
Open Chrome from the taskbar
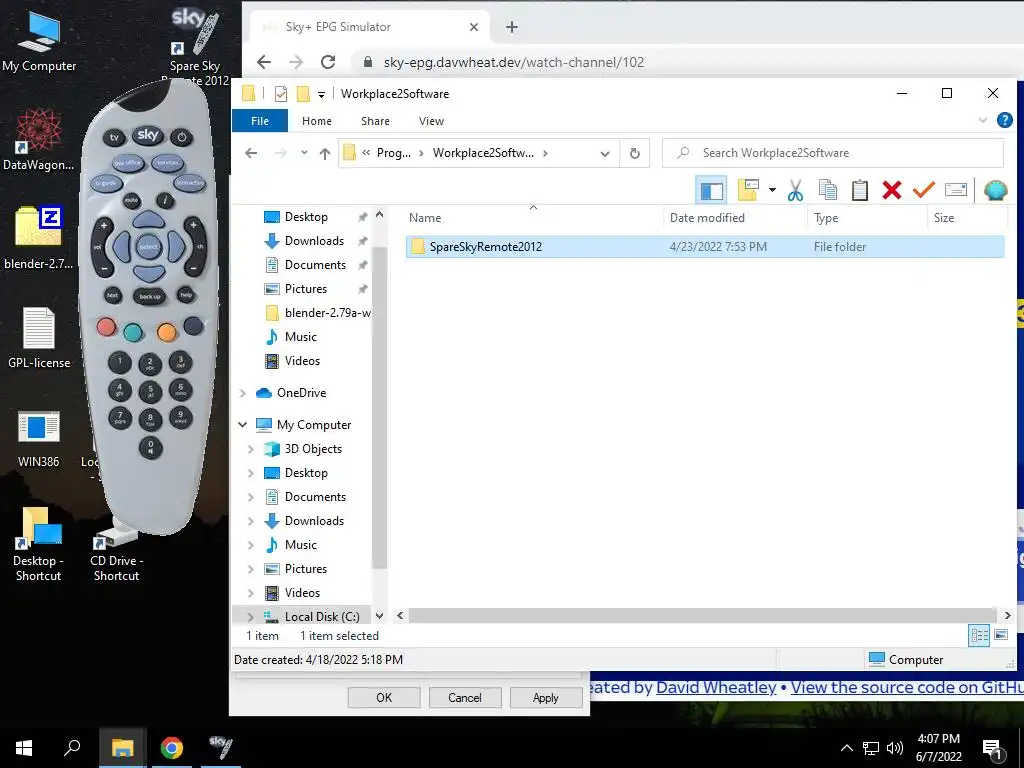[x=171, y=748]
